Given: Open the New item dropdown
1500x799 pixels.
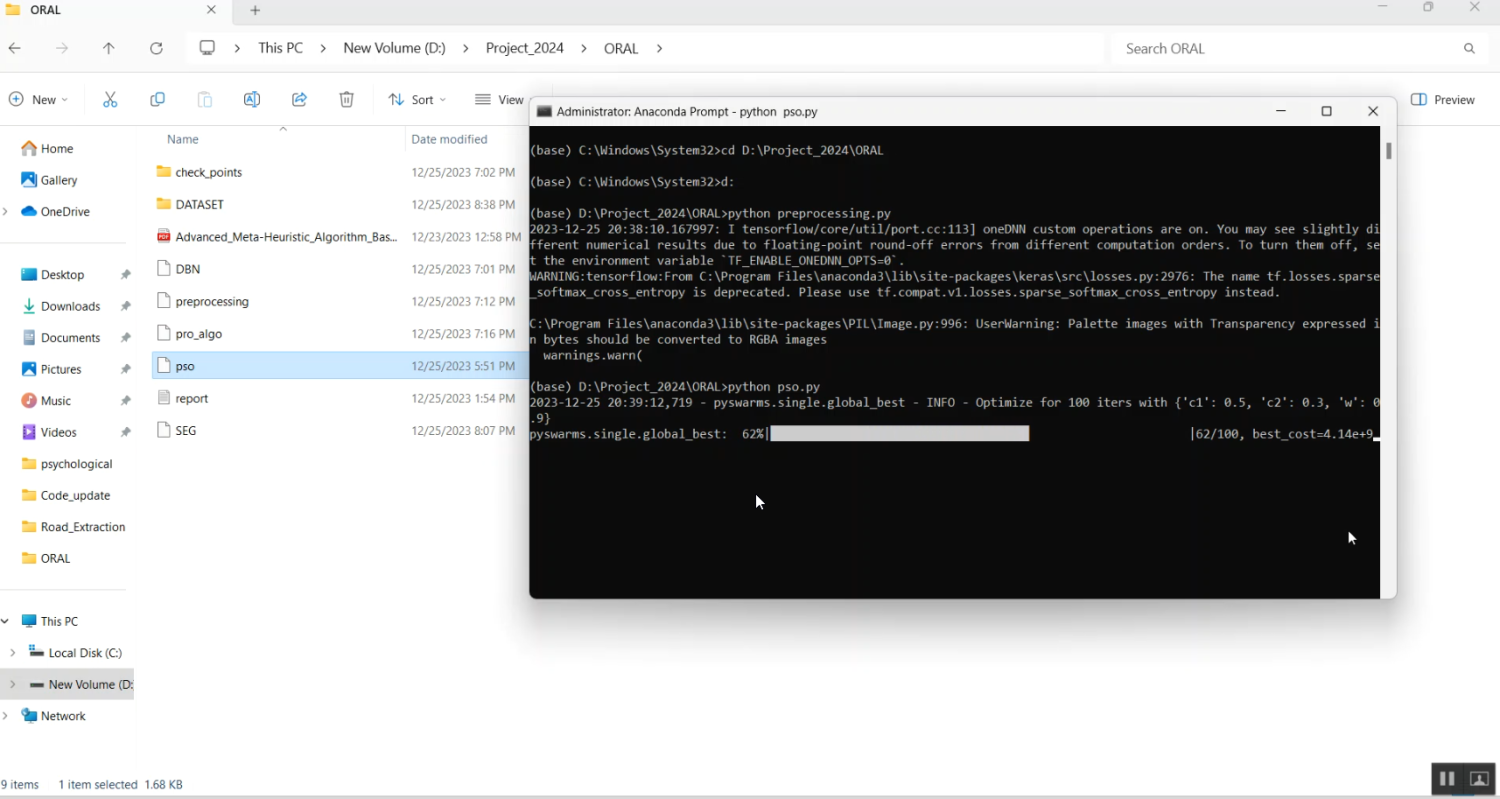Looking at the screenshot, I should (39, 100).
